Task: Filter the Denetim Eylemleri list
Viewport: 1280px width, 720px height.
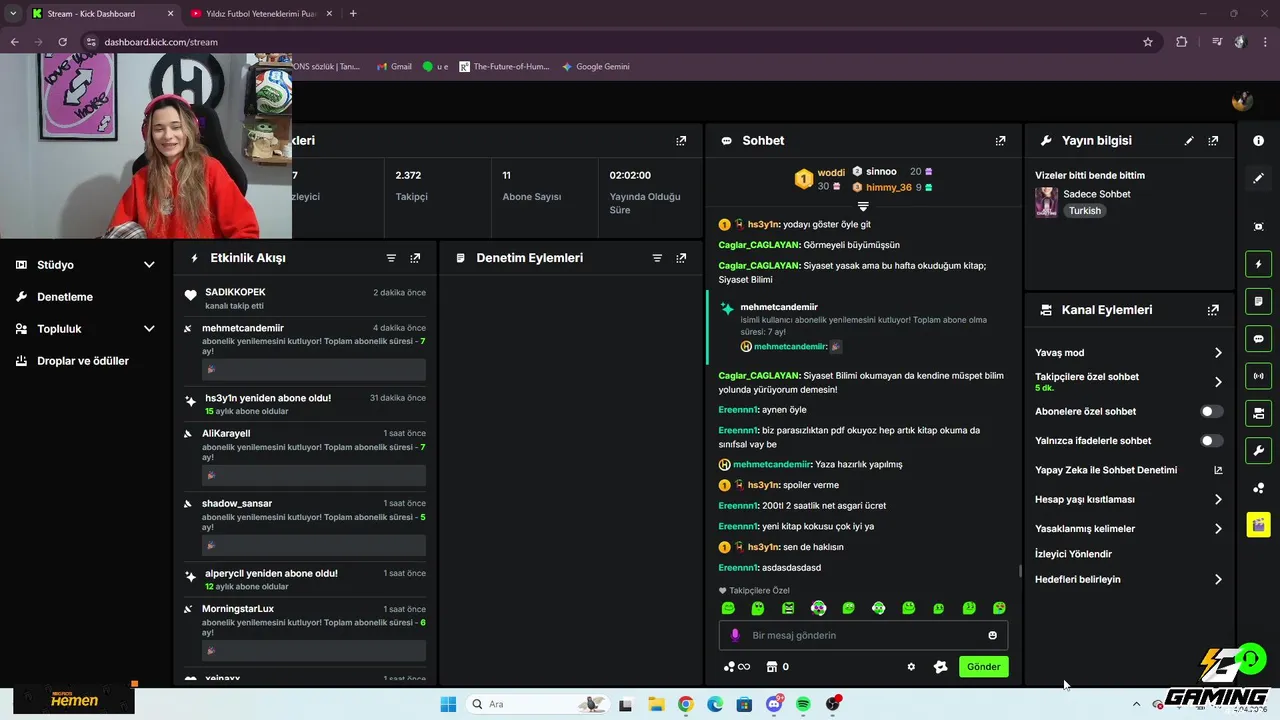Action: (x=657, y=258)
